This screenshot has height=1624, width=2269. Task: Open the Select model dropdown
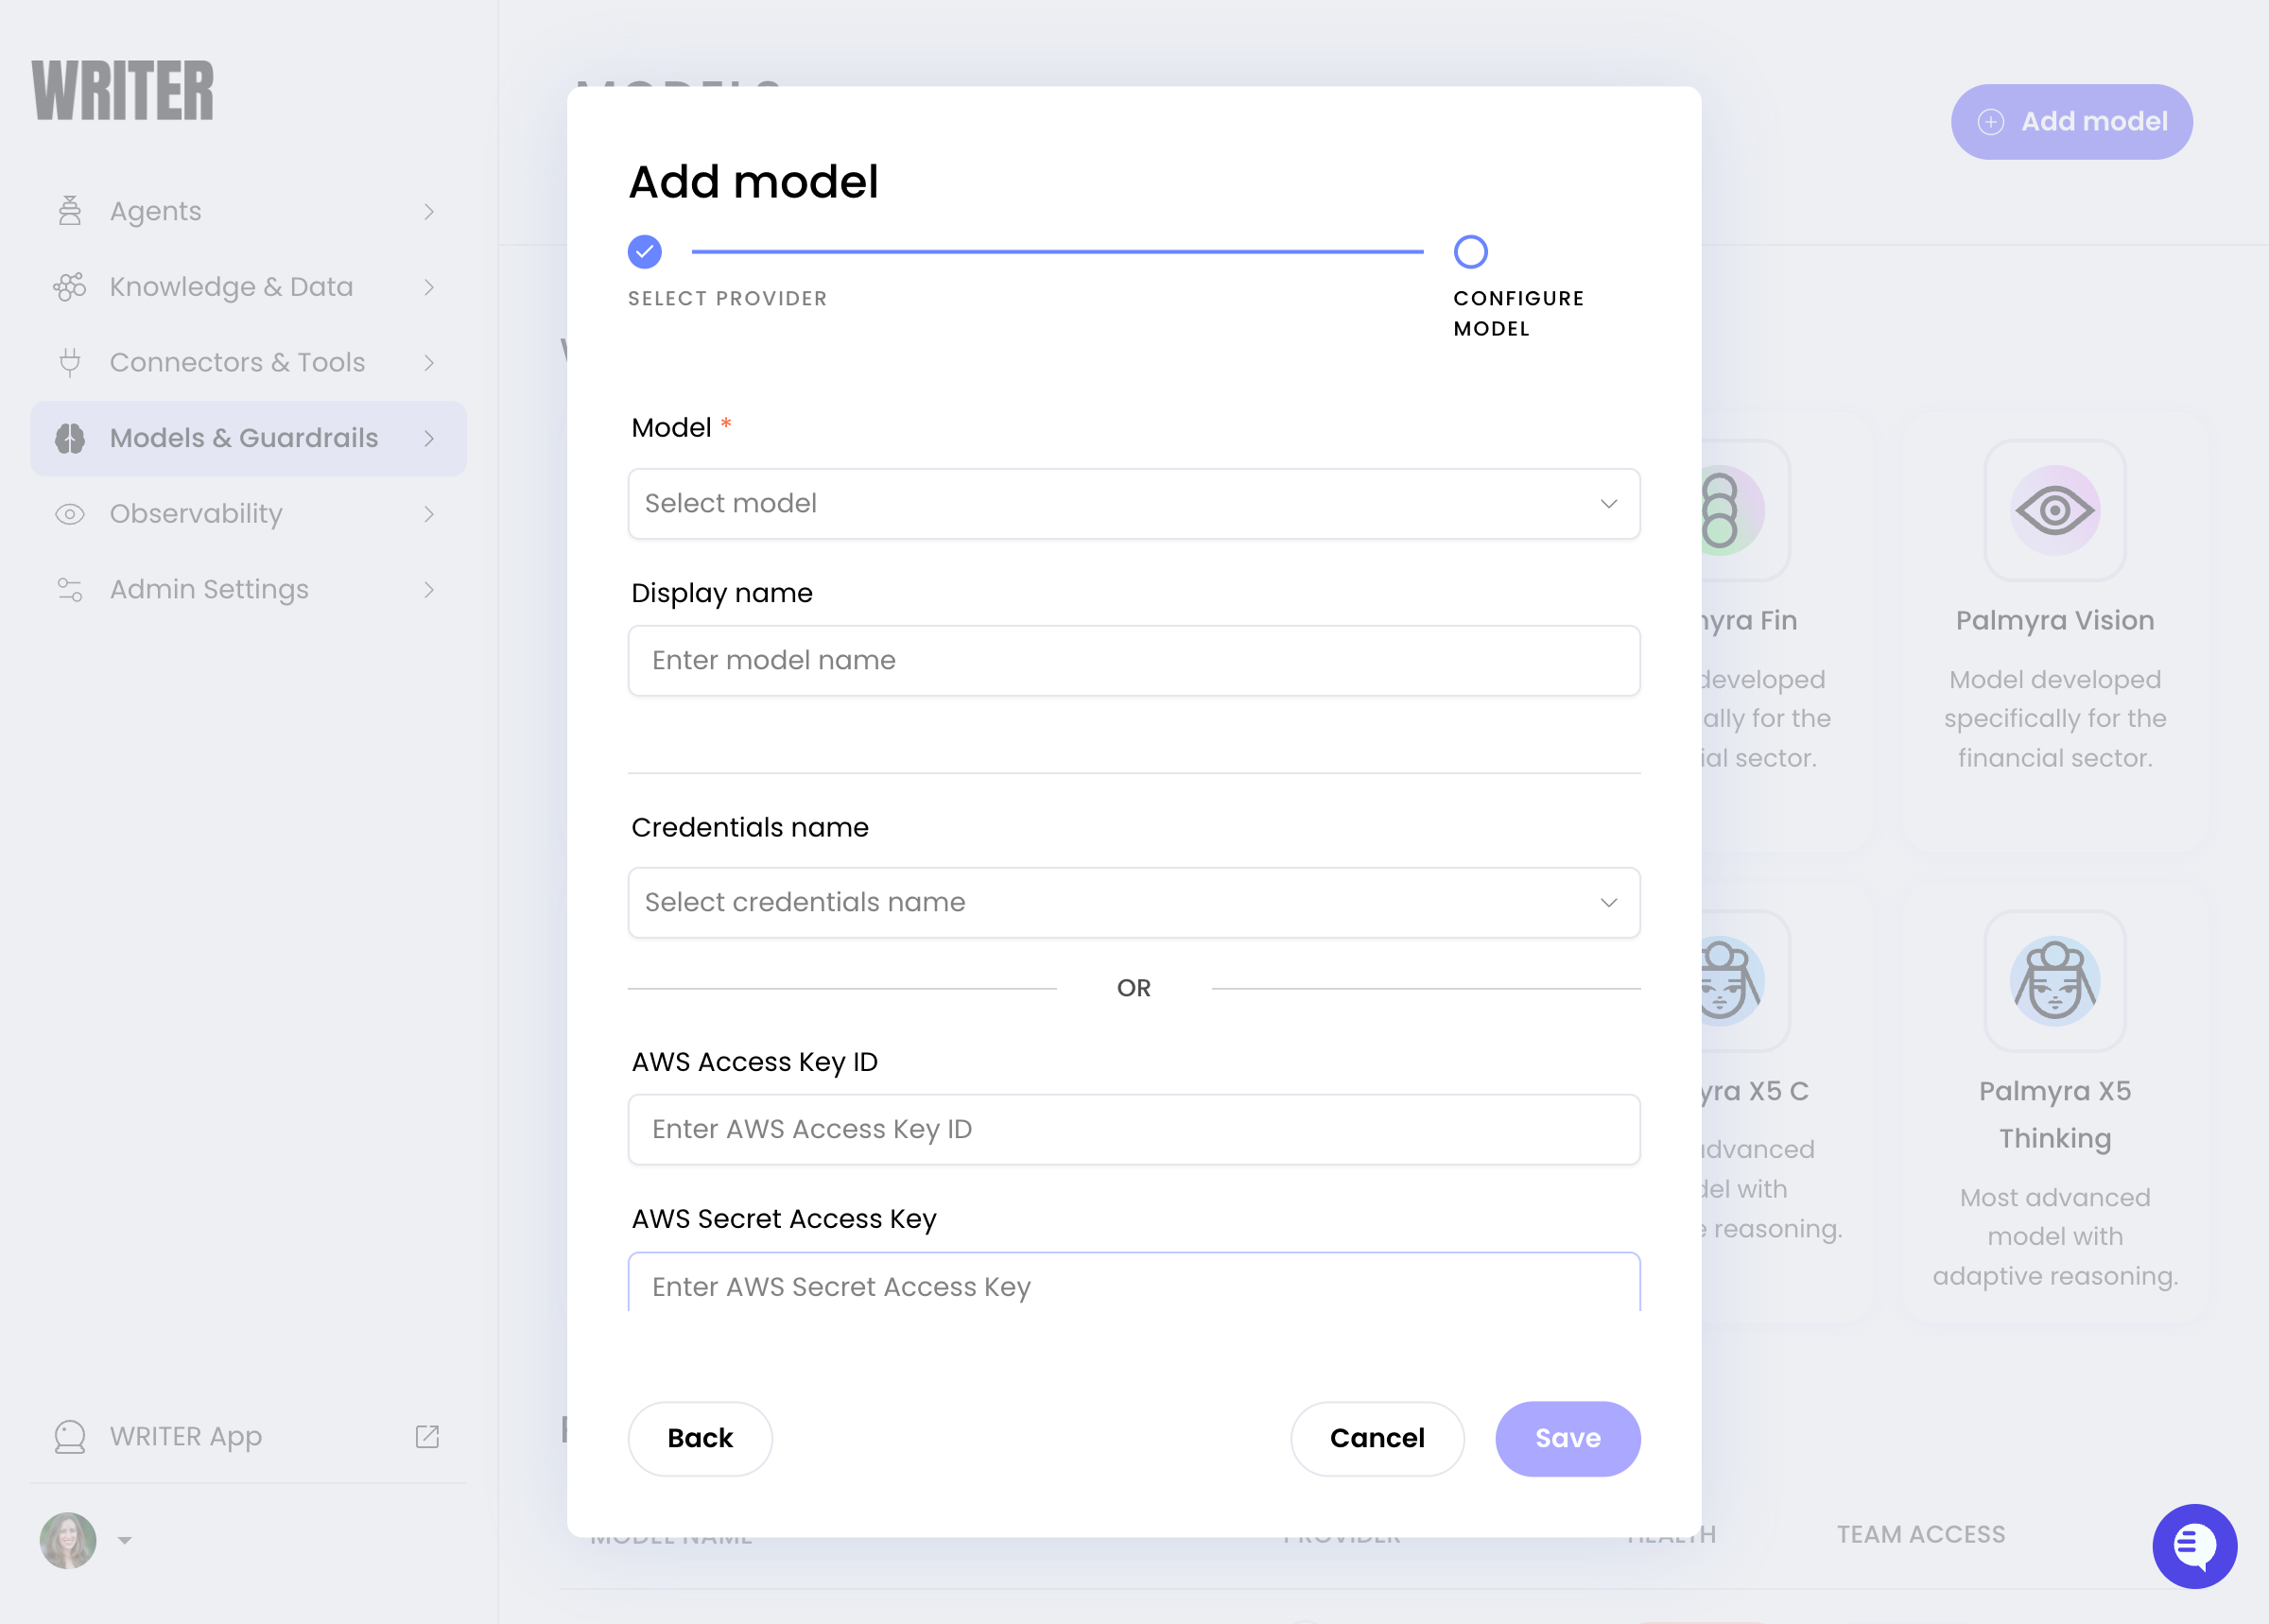tap(1133, 504)
